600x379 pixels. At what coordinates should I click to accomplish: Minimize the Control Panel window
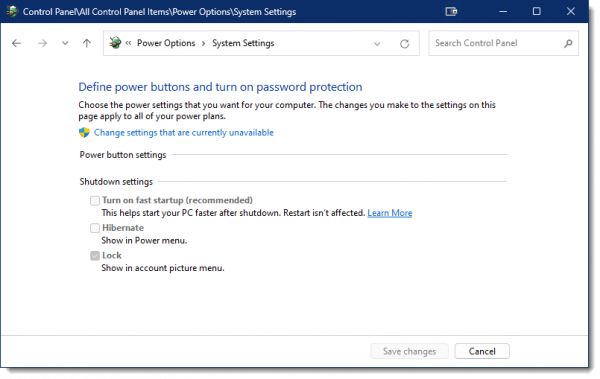(x=503, y=11)
